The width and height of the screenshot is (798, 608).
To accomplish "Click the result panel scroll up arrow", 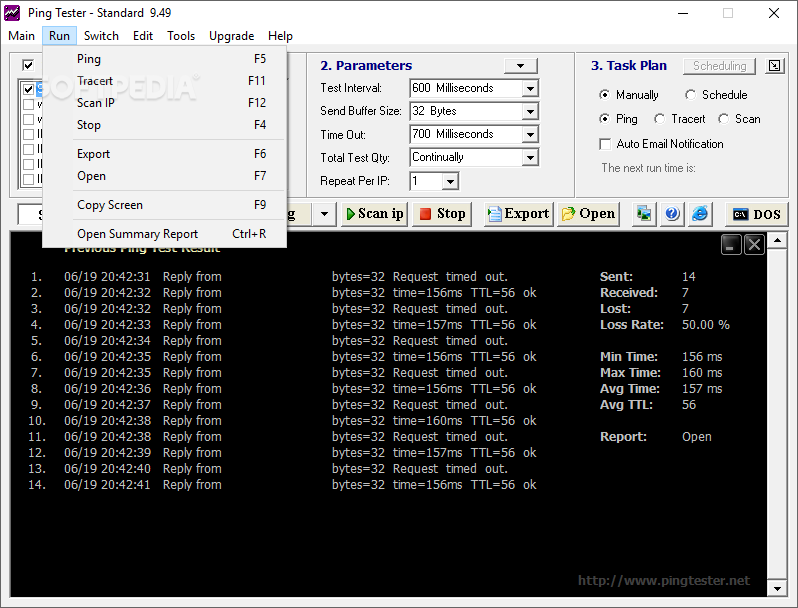I will (x=777, y=240).
